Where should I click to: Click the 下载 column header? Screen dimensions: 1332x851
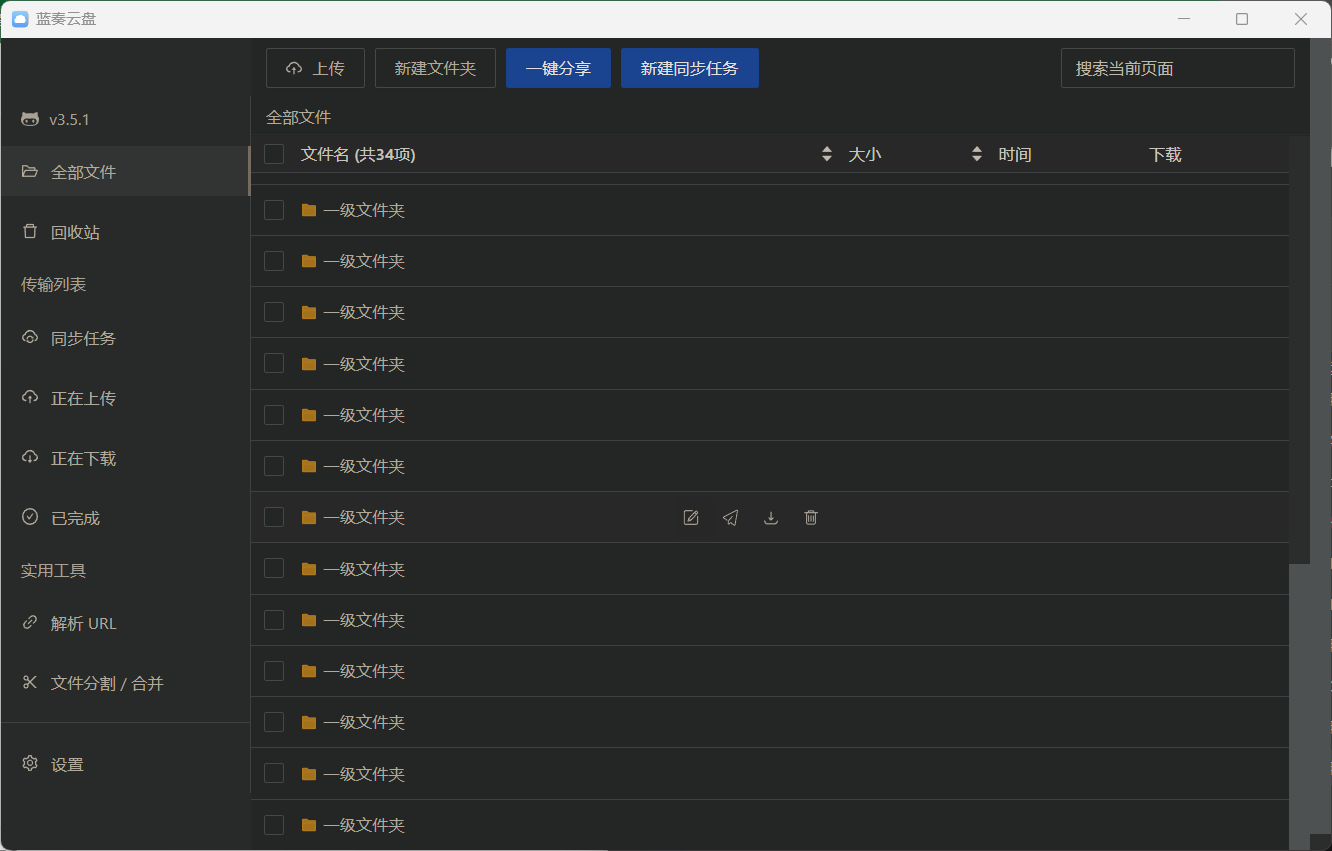(x=1165, y=154)
